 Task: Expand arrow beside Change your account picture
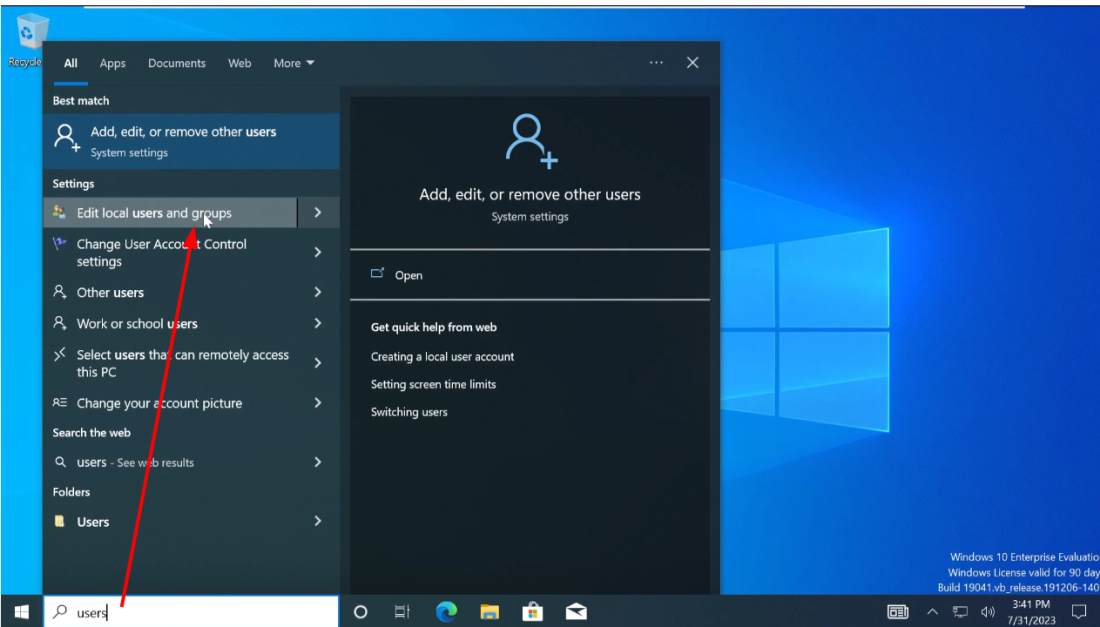(318, 403)
